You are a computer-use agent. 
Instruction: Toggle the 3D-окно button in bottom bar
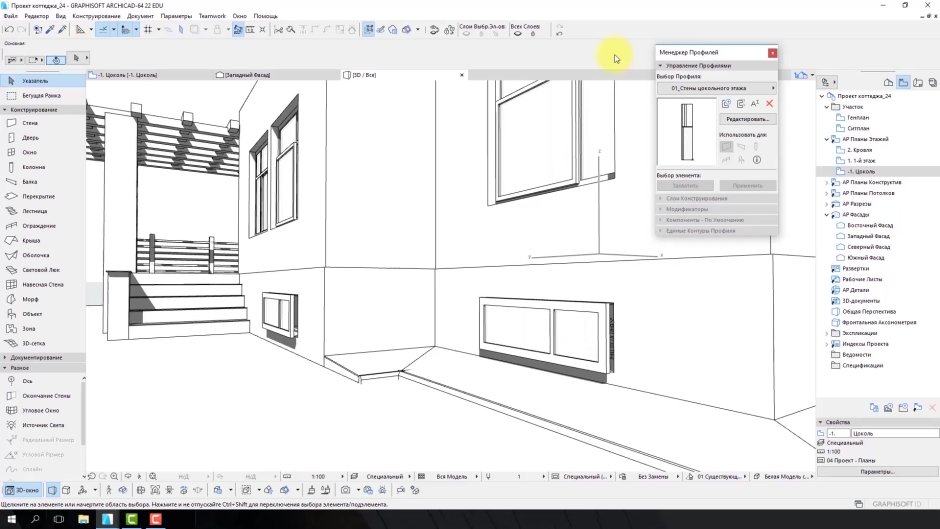[23, 490]
